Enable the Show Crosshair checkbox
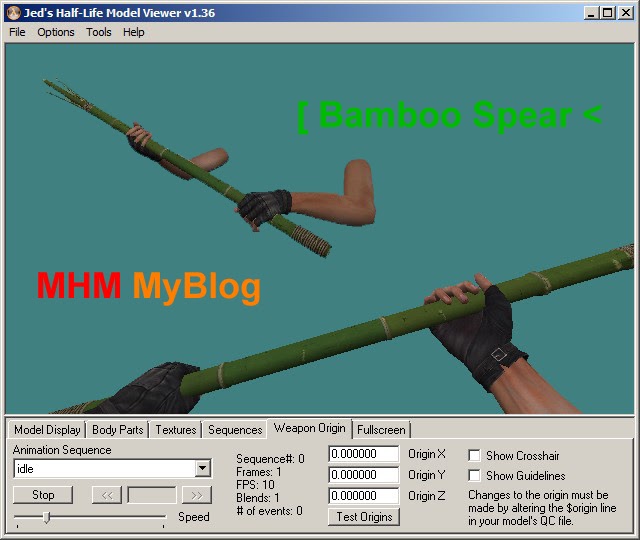The width and height of the screenshot is (640, 540). pos(474,455)
